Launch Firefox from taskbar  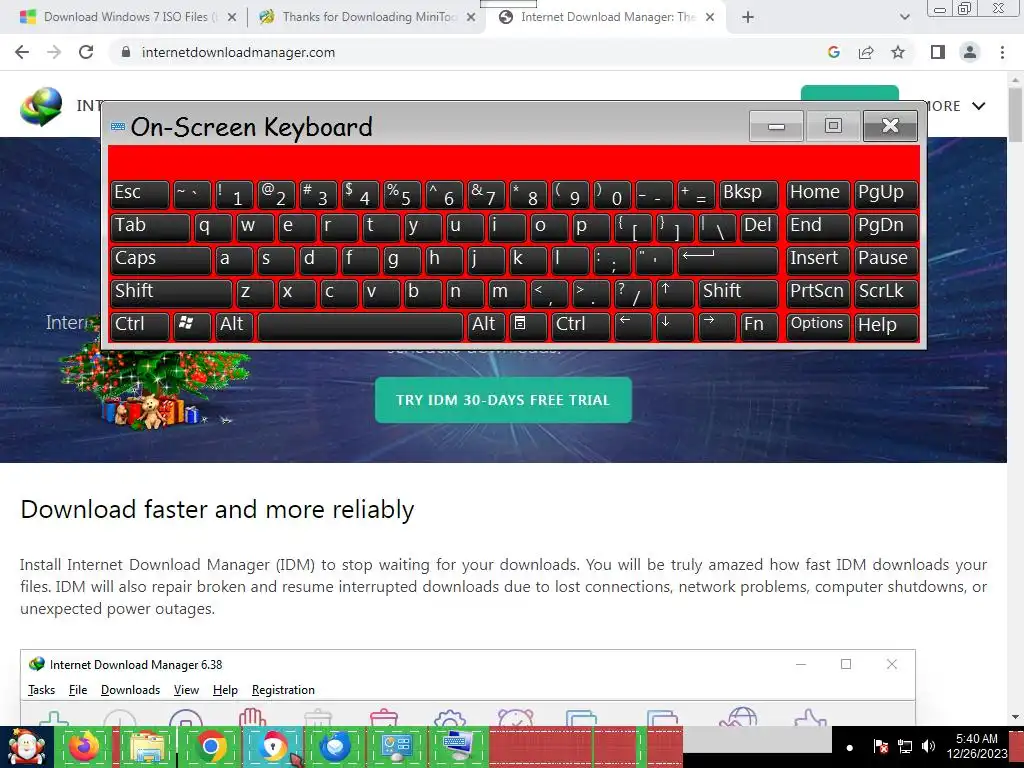(84, 747)
